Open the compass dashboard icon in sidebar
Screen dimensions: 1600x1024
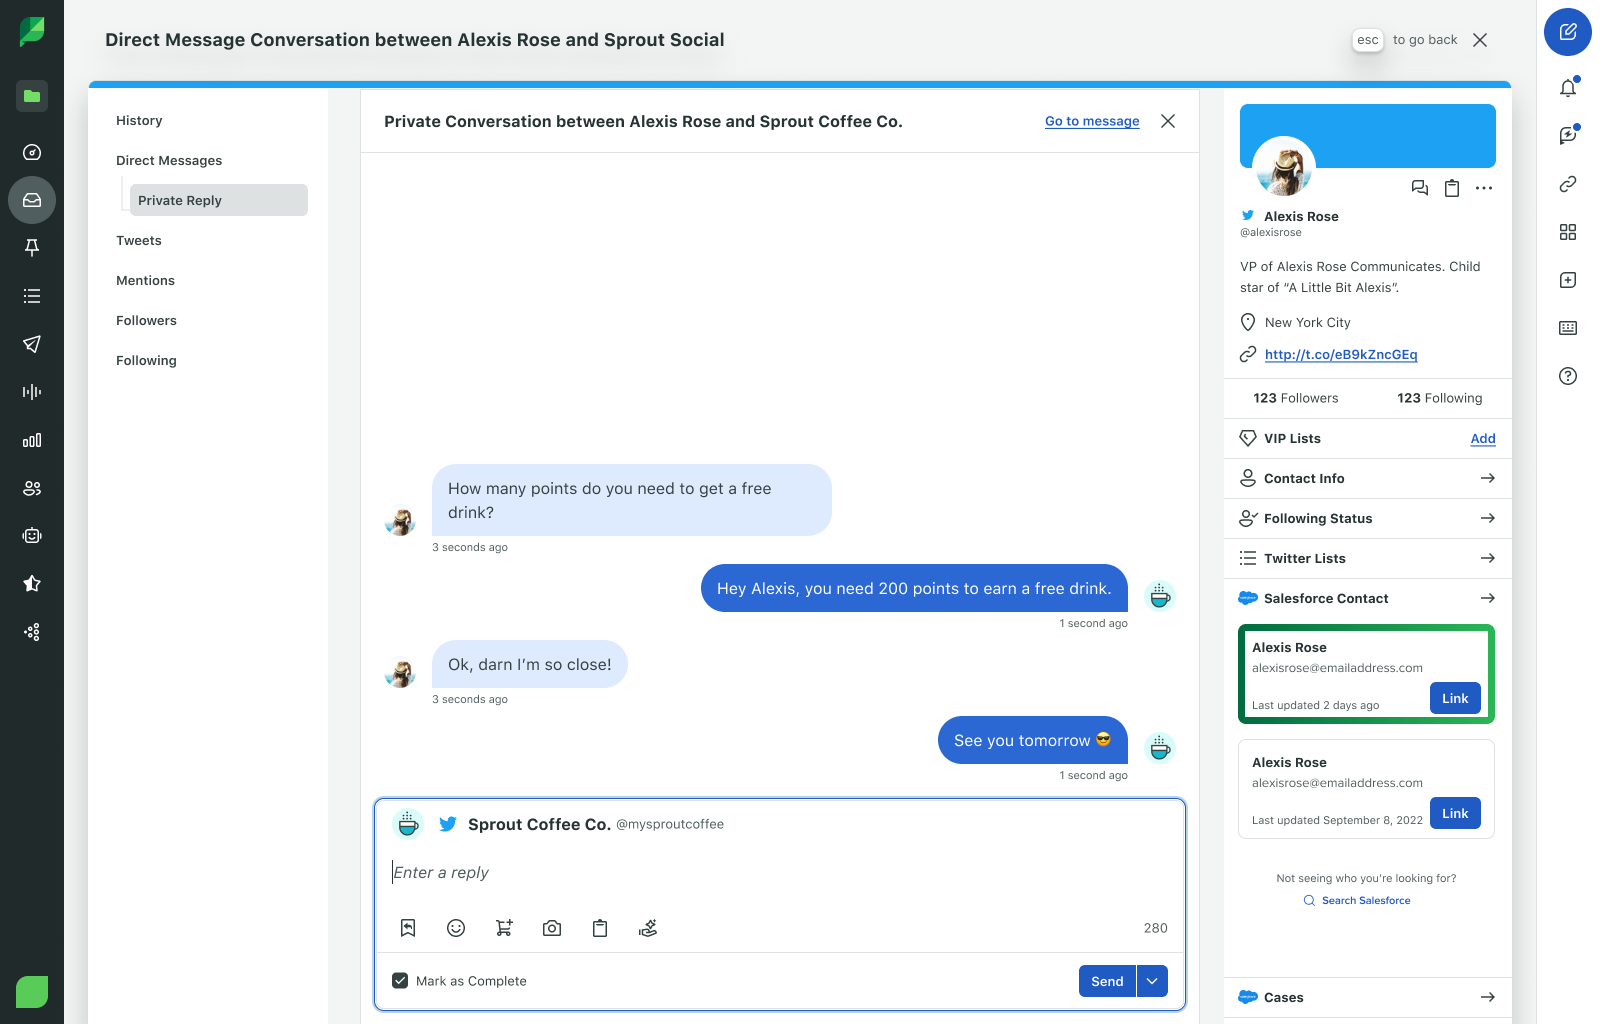pos(32,152)
